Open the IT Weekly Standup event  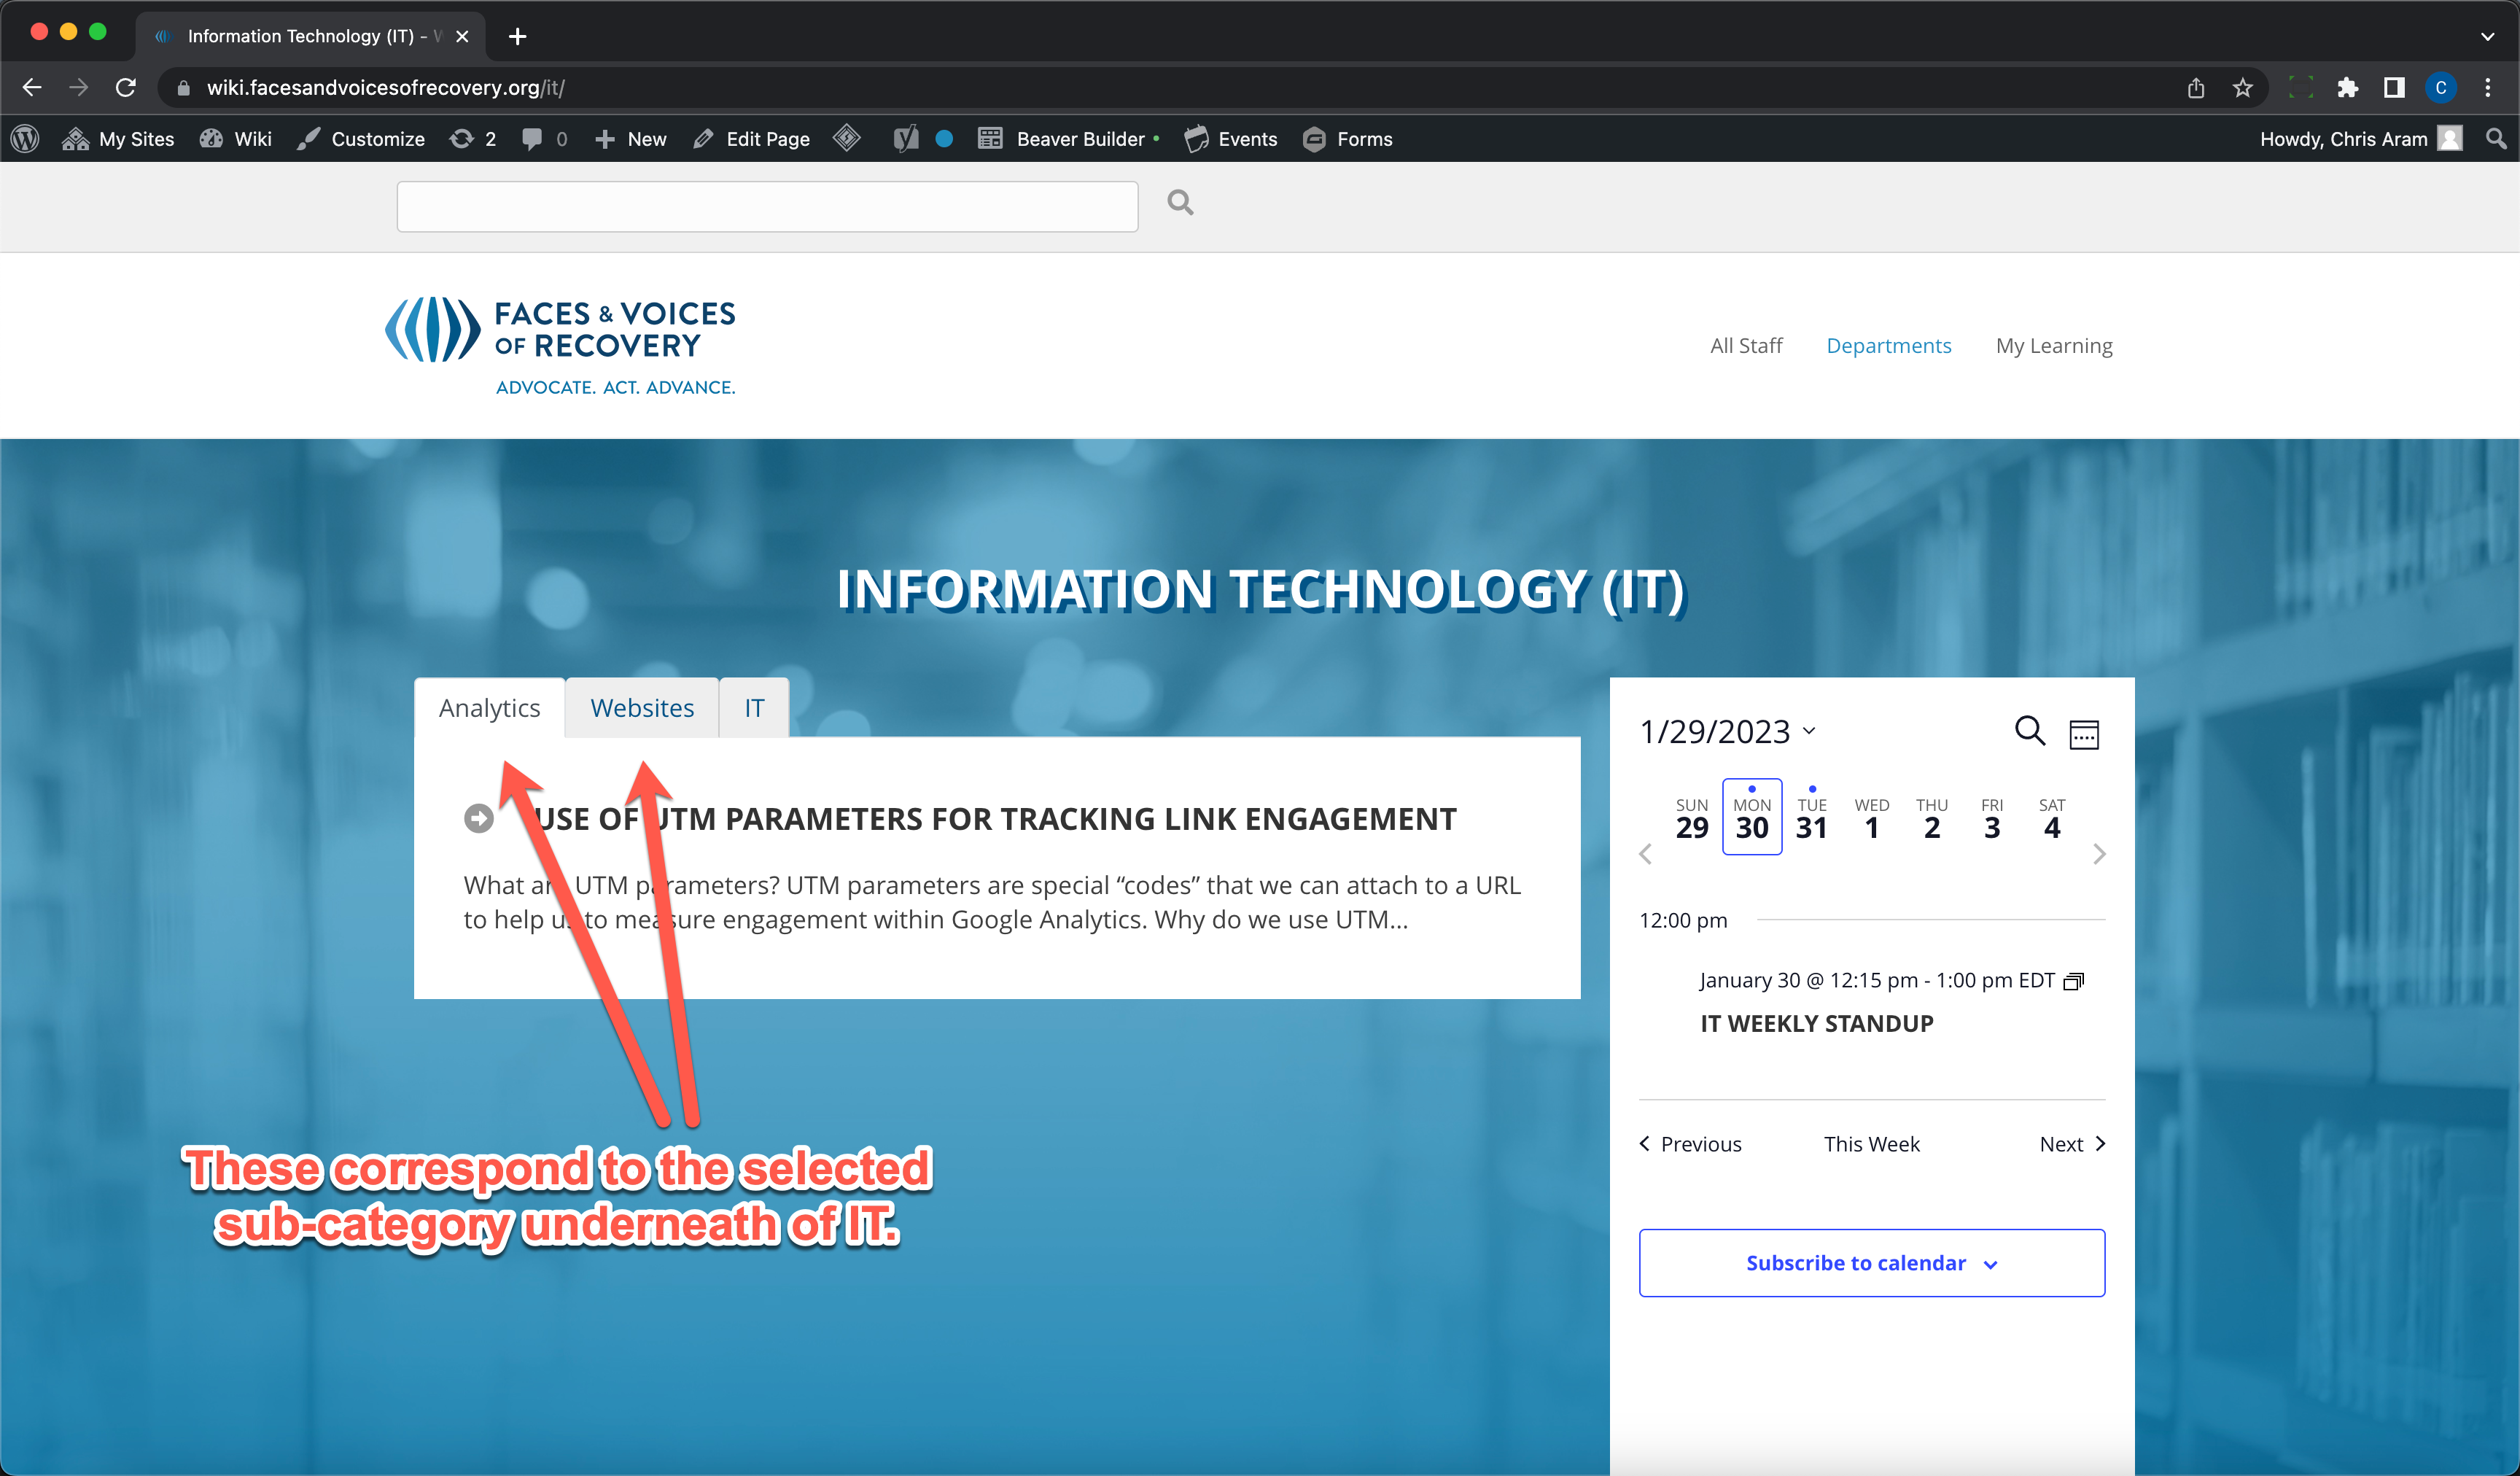(1816, 1023)
